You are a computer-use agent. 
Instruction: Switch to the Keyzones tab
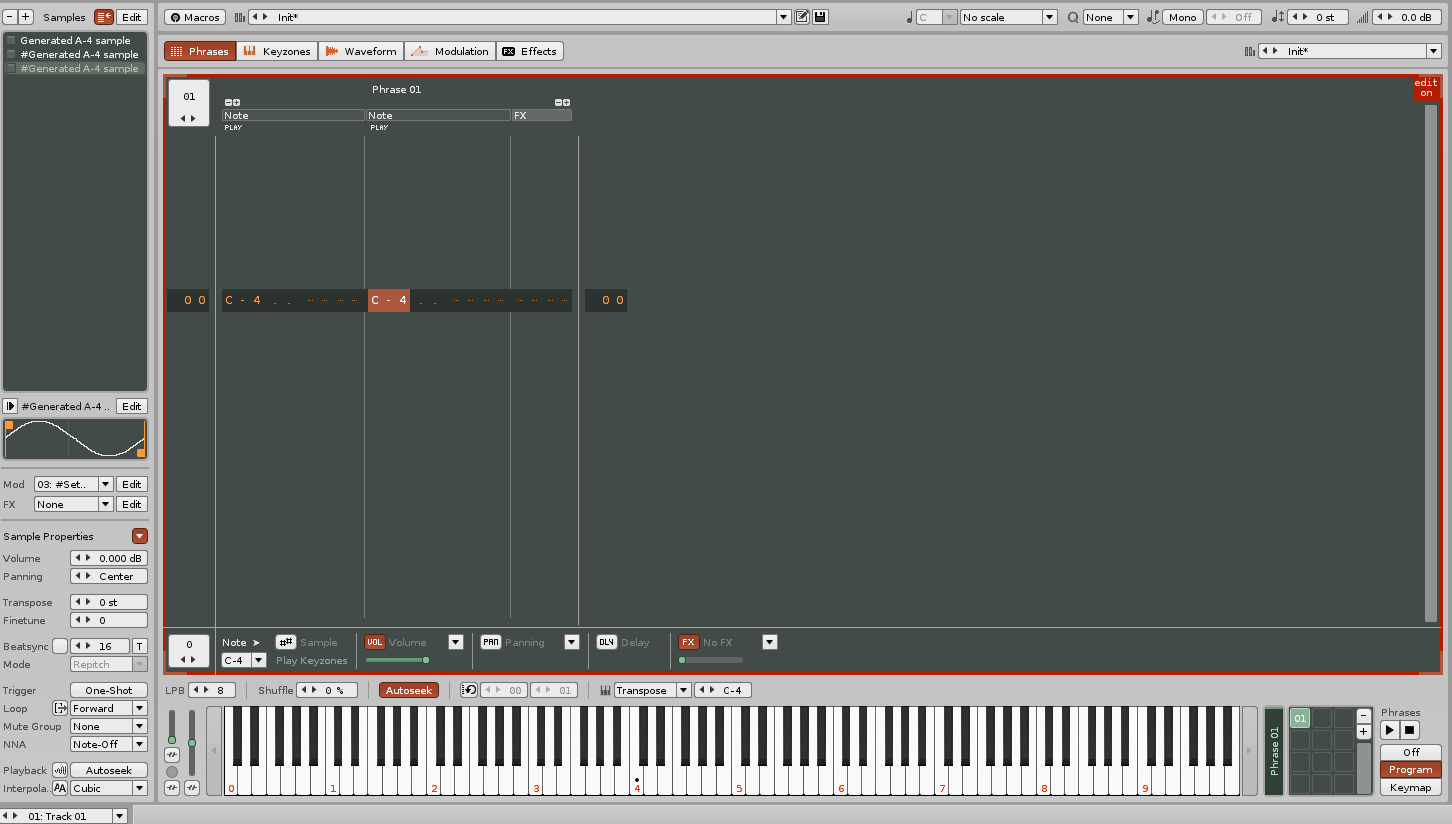[x=277, y=51]
